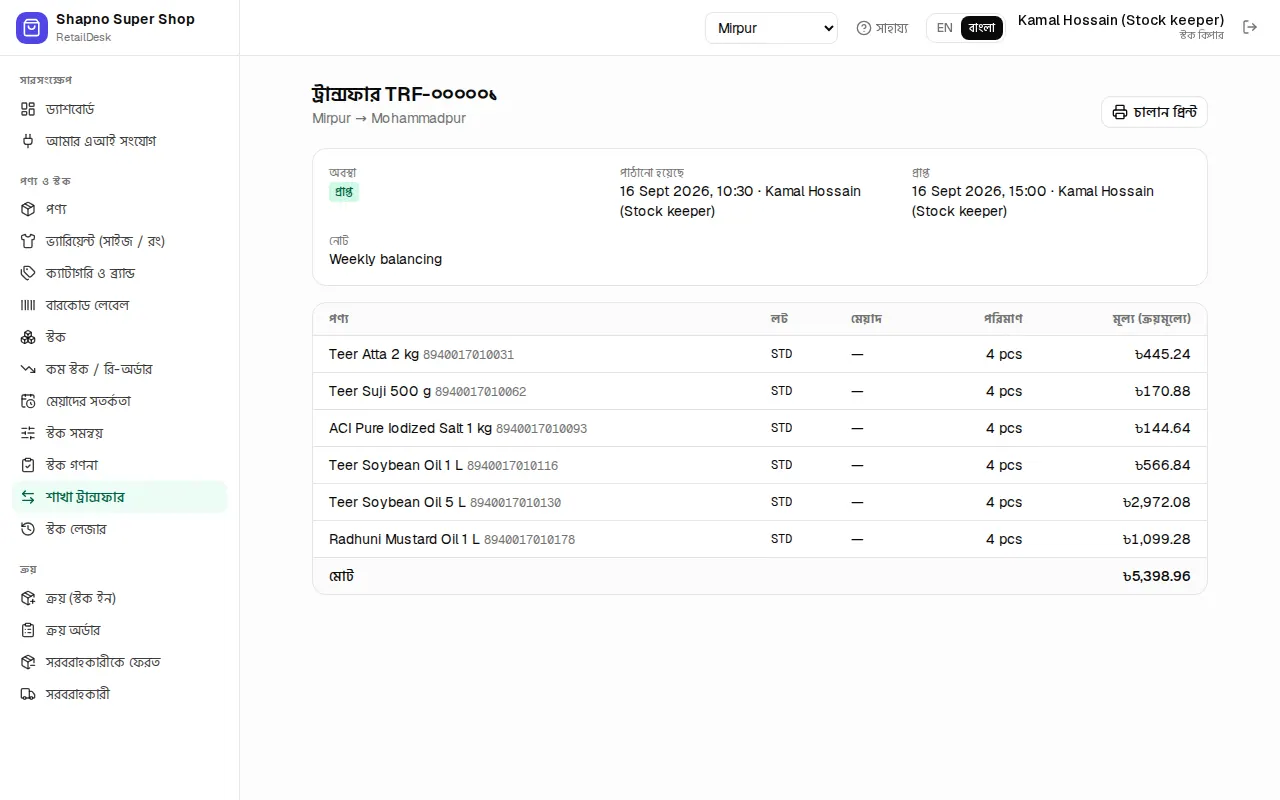Screen dimensions: 1280x800
Task: Click the সাহায্য help link
Action: coord(882,28)
